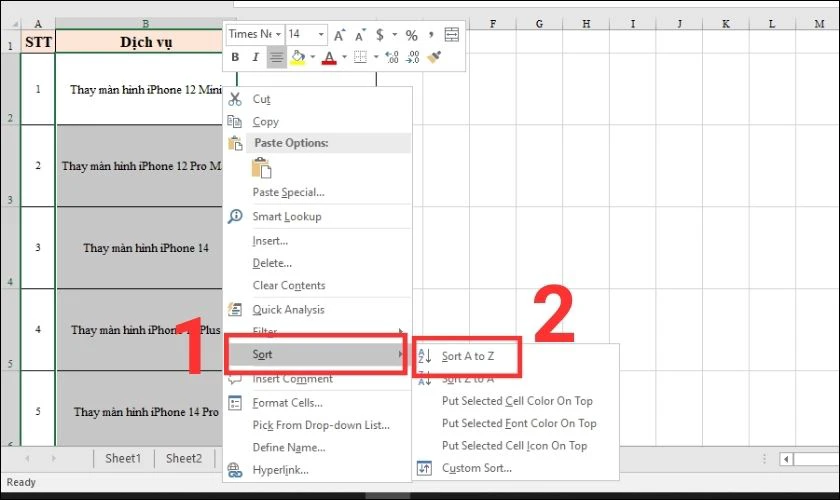
Task: Click the Merge and Center icon
Action: pyautogui.click(x=452, y=34)
